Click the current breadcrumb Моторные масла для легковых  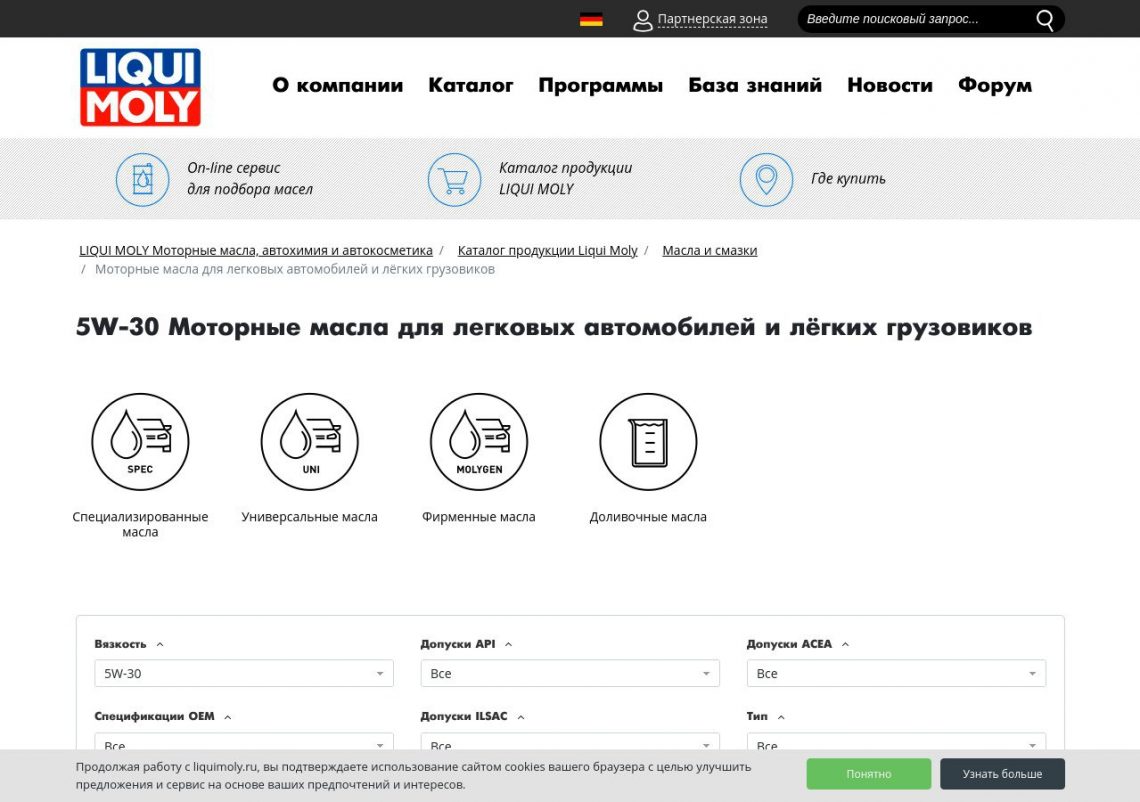click(x=295, y=269)
